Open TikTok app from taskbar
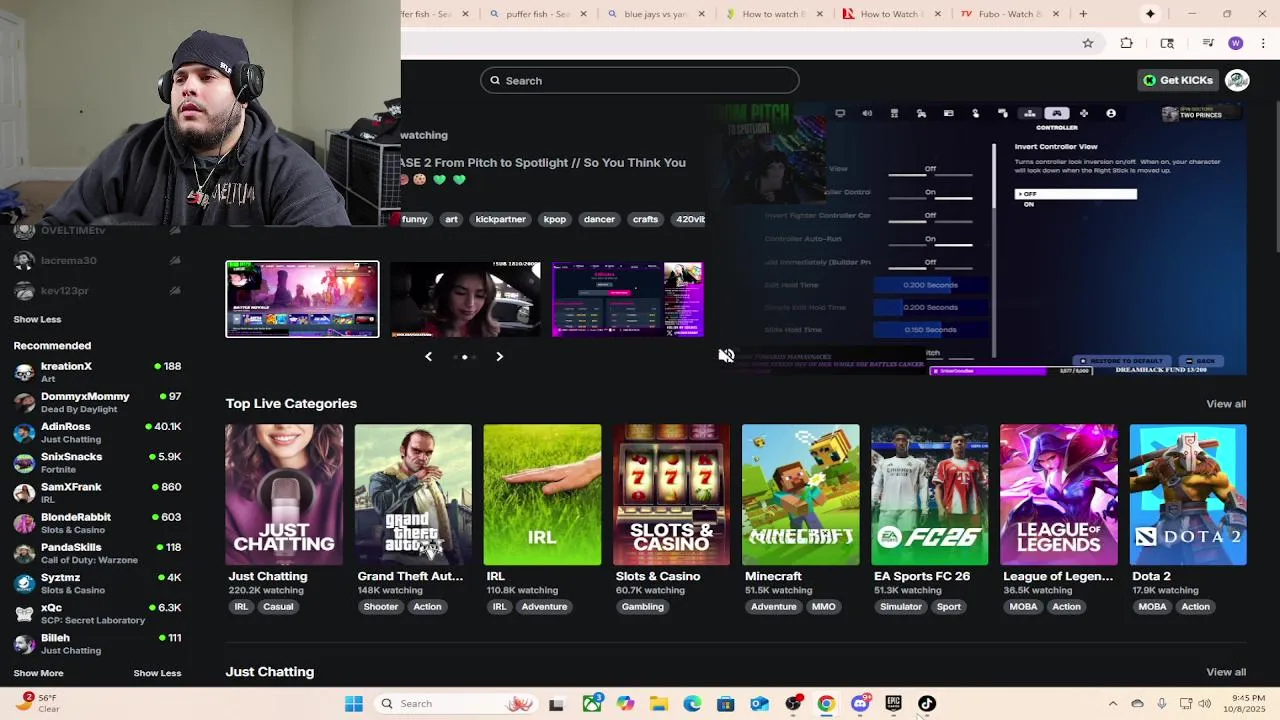The height and width of the screenshot is (720, 1280). click(927, 704)
